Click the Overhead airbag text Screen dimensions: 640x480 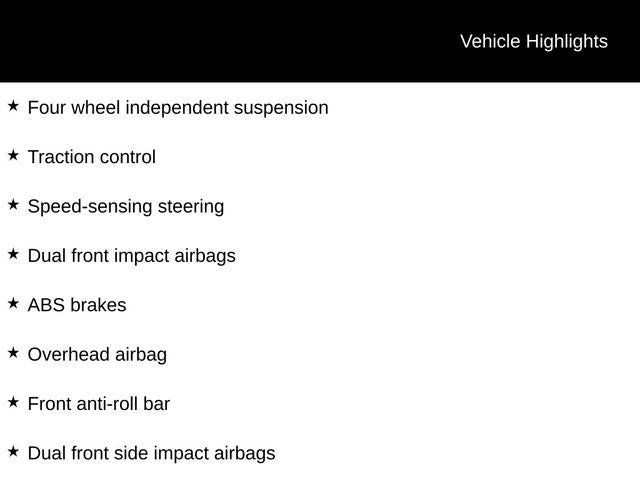click(x=97, y=355)
